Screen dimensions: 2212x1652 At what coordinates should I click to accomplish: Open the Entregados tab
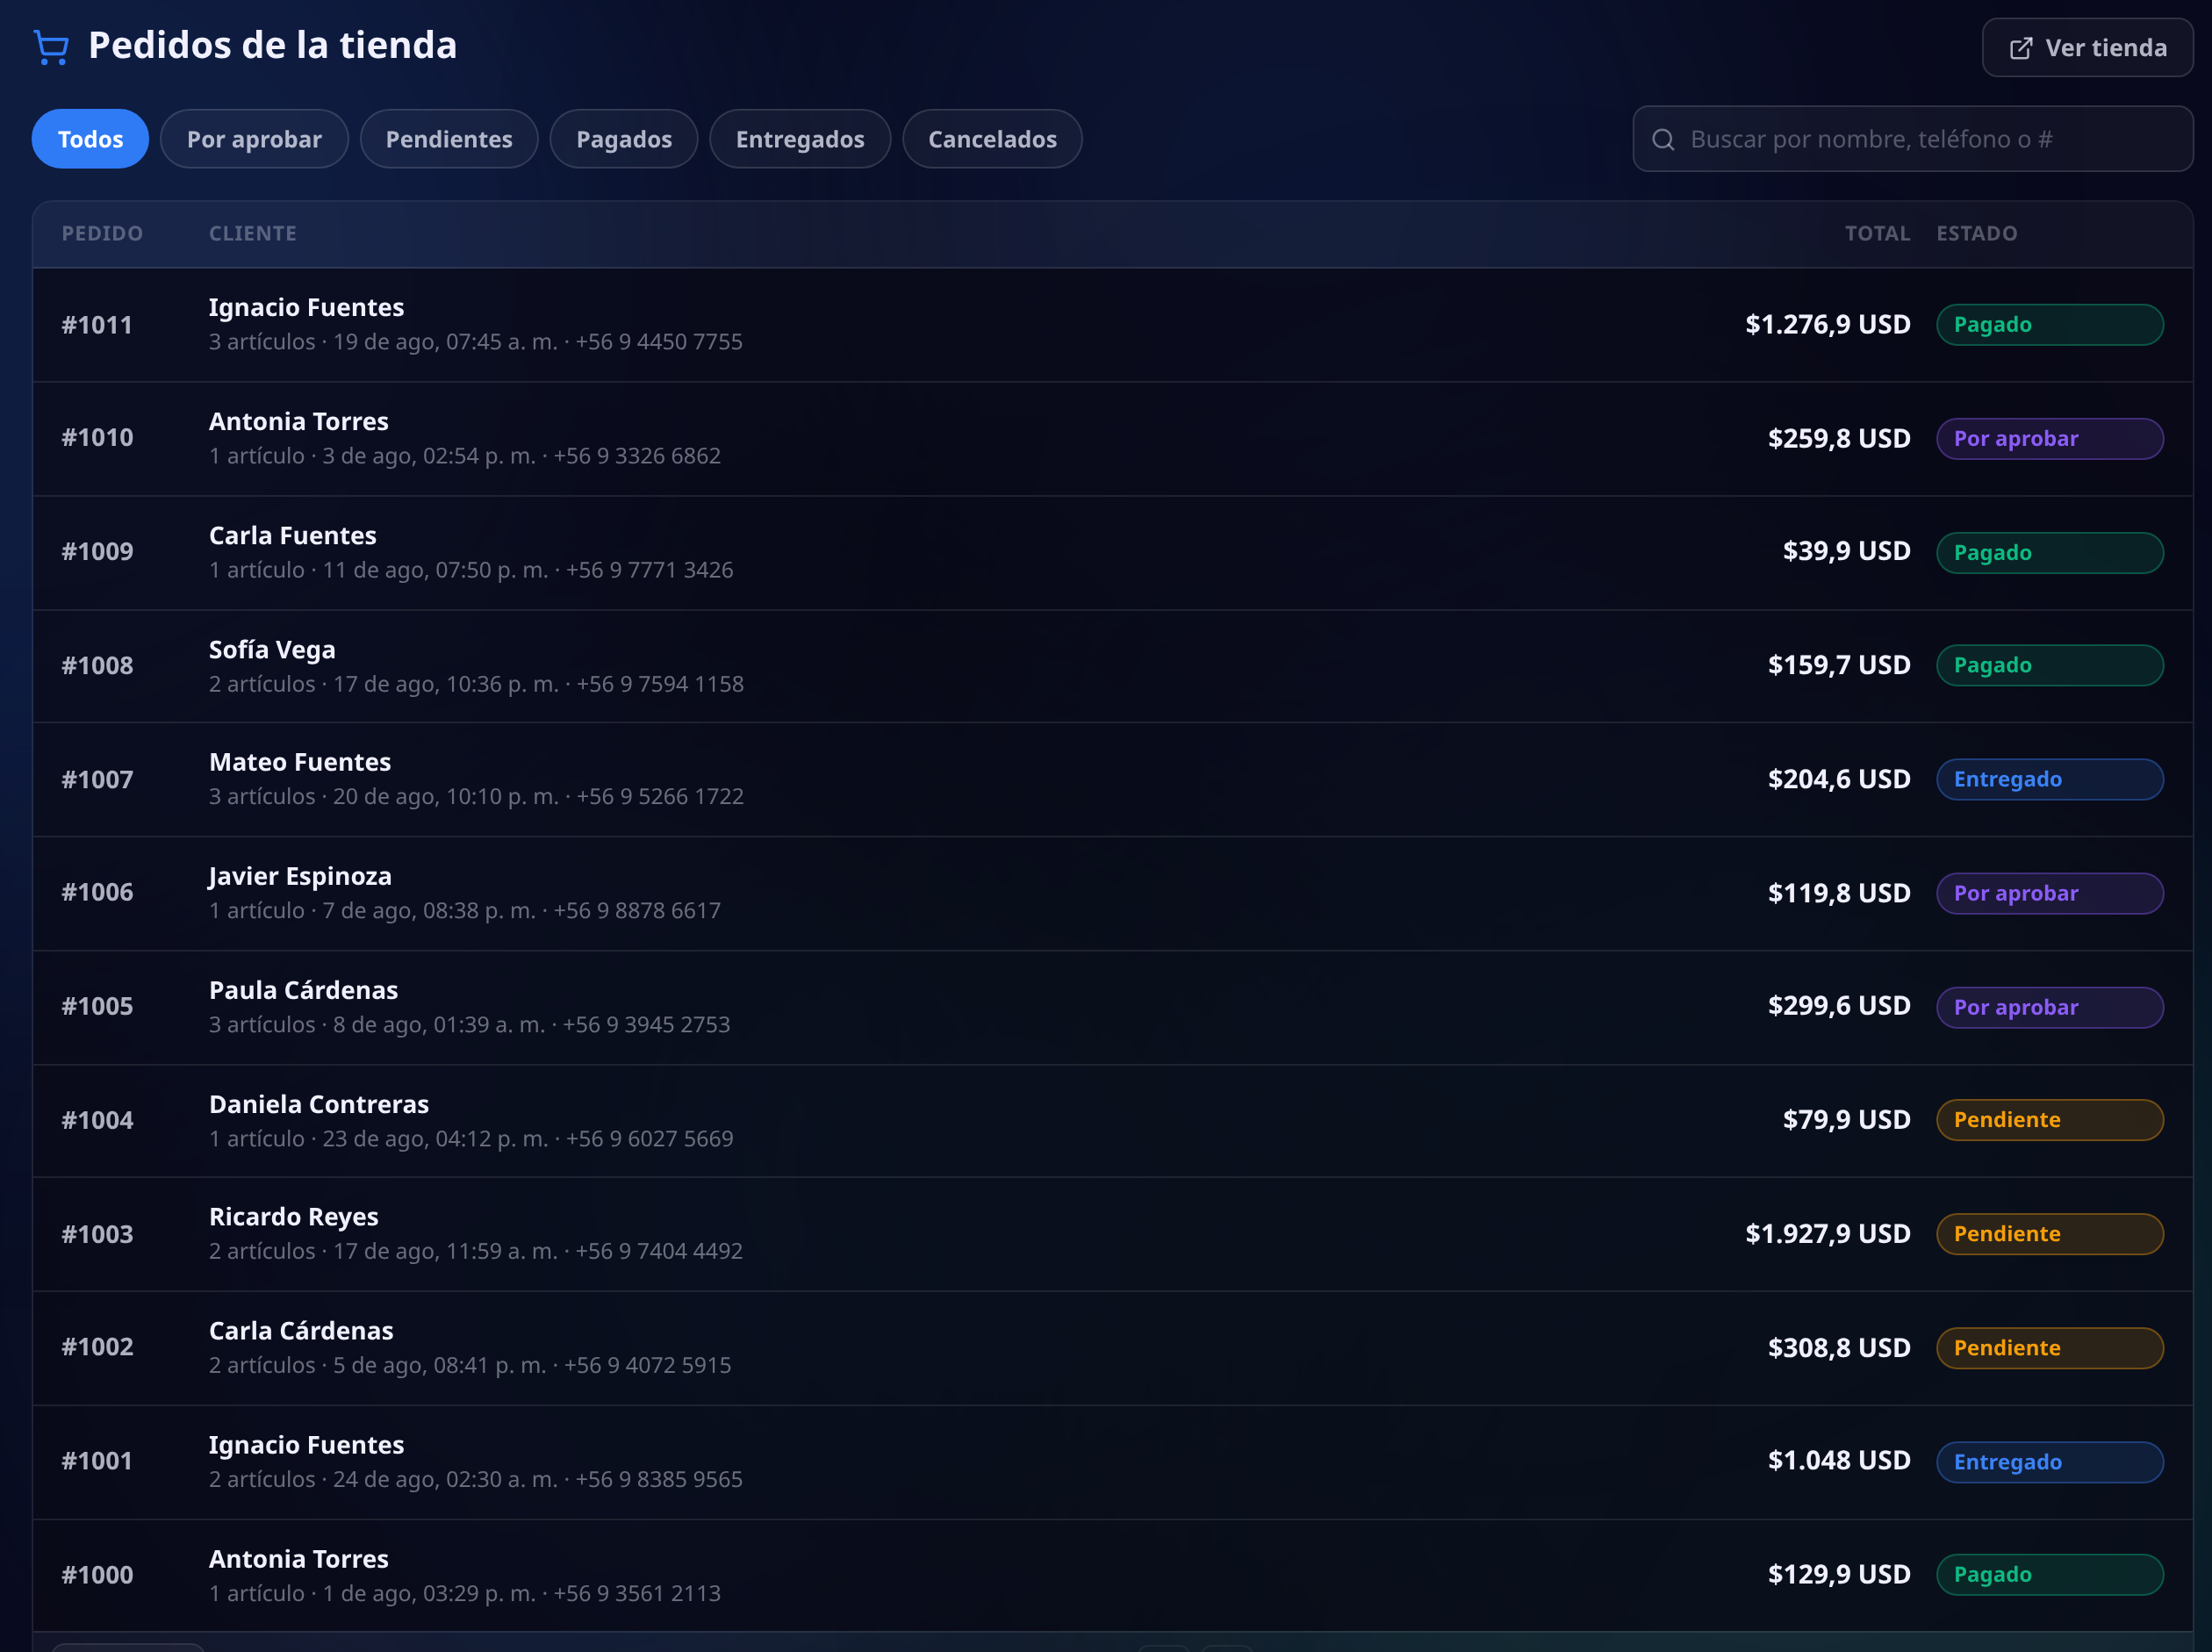[x=800, y=139]
